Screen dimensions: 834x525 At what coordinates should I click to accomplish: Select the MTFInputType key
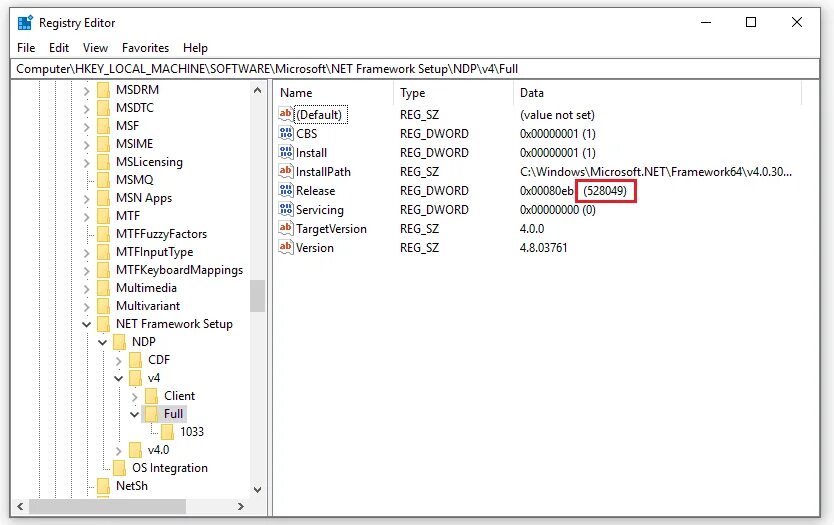[154, 252]
